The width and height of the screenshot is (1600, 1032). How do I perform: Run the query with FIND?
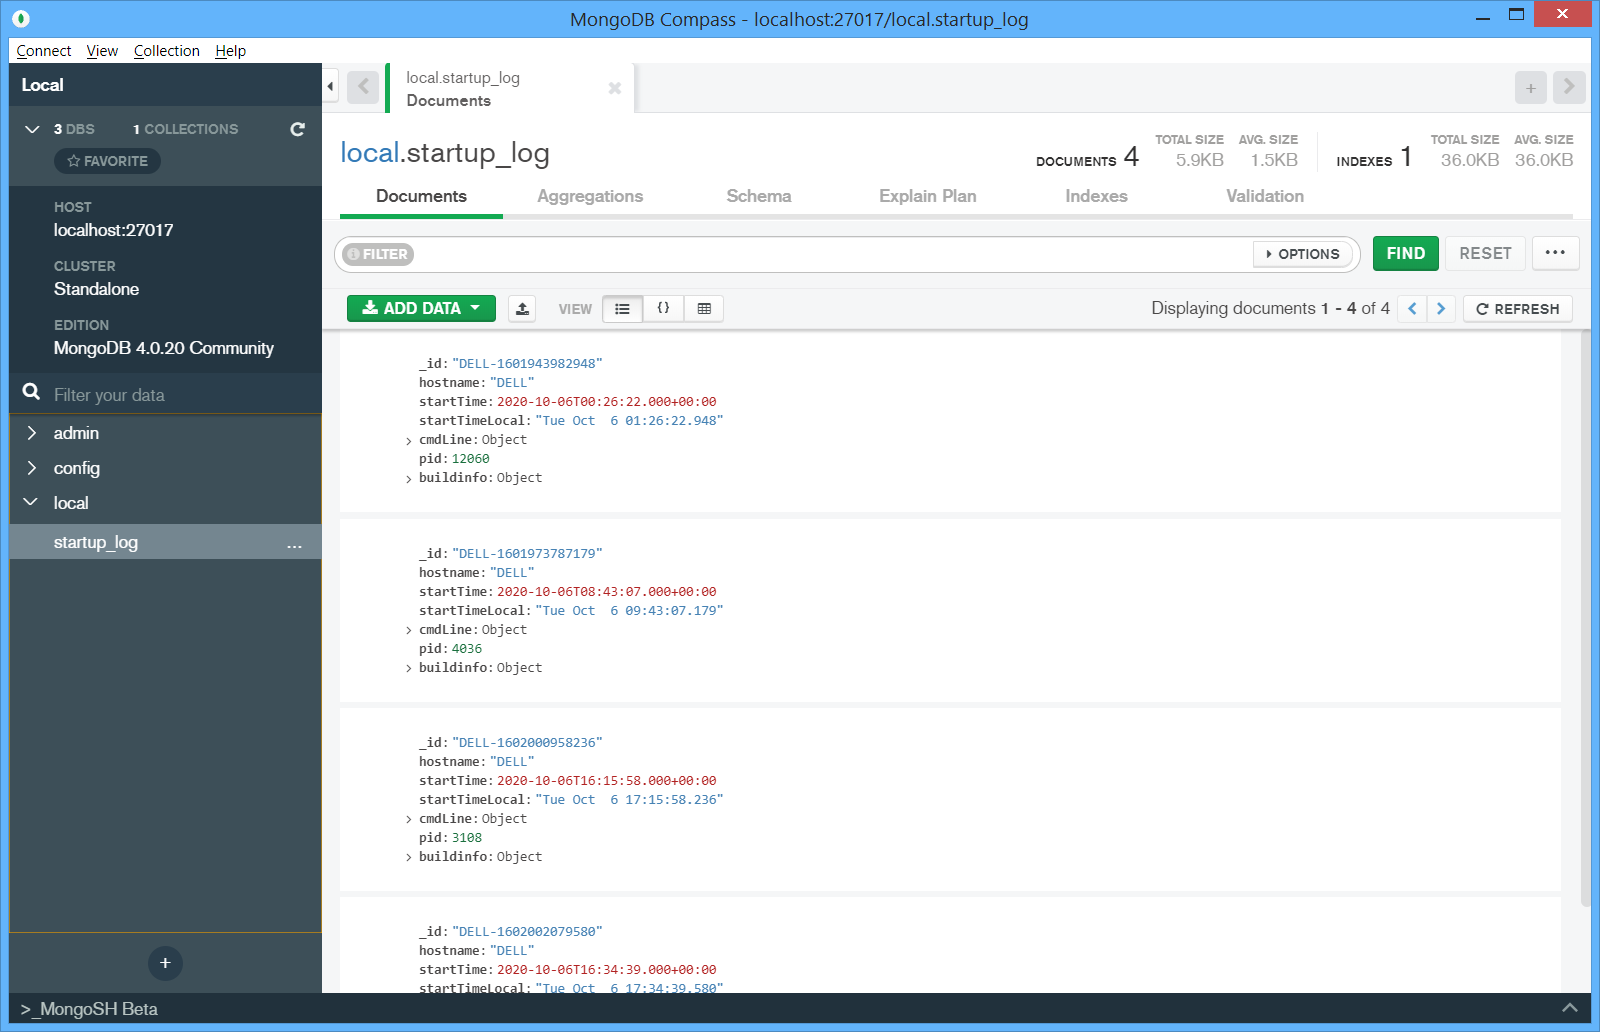coord(1406,254)
